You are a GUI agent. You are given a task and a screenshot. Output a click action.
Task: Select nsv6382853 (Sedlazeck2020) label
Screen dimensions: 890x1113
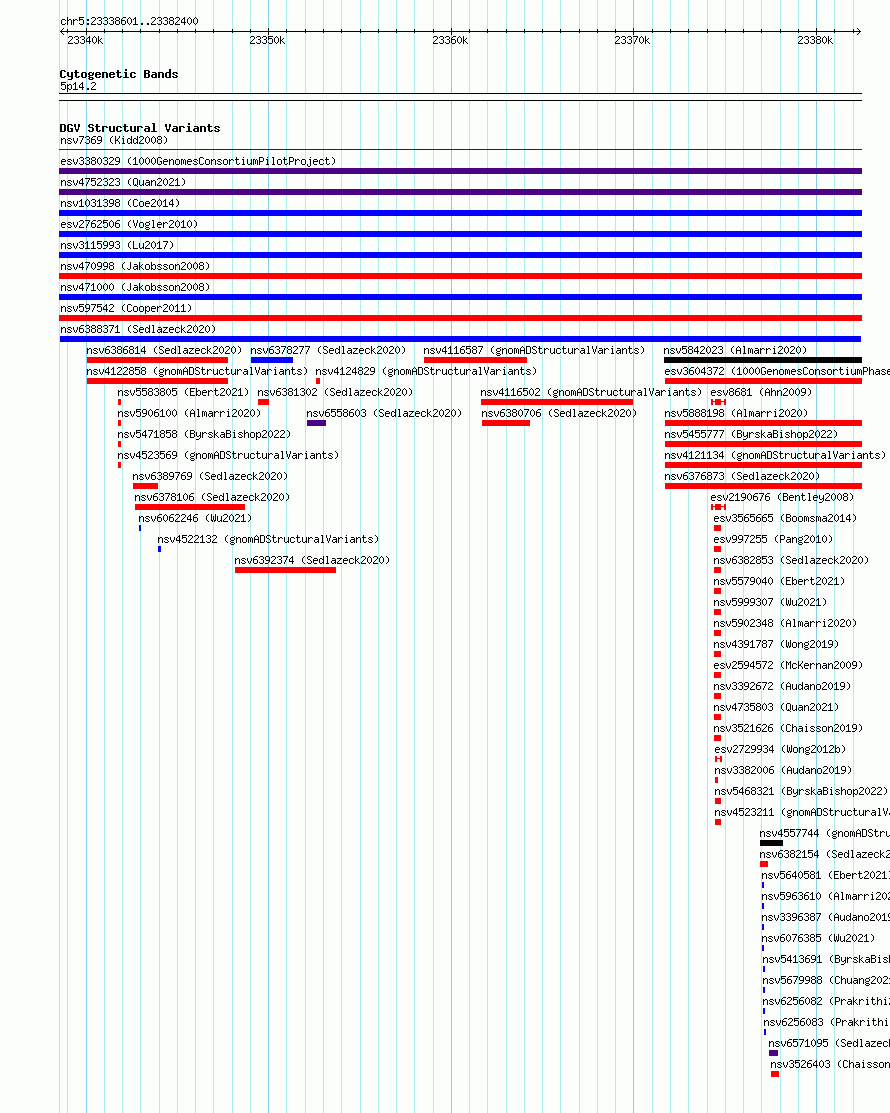791,560
